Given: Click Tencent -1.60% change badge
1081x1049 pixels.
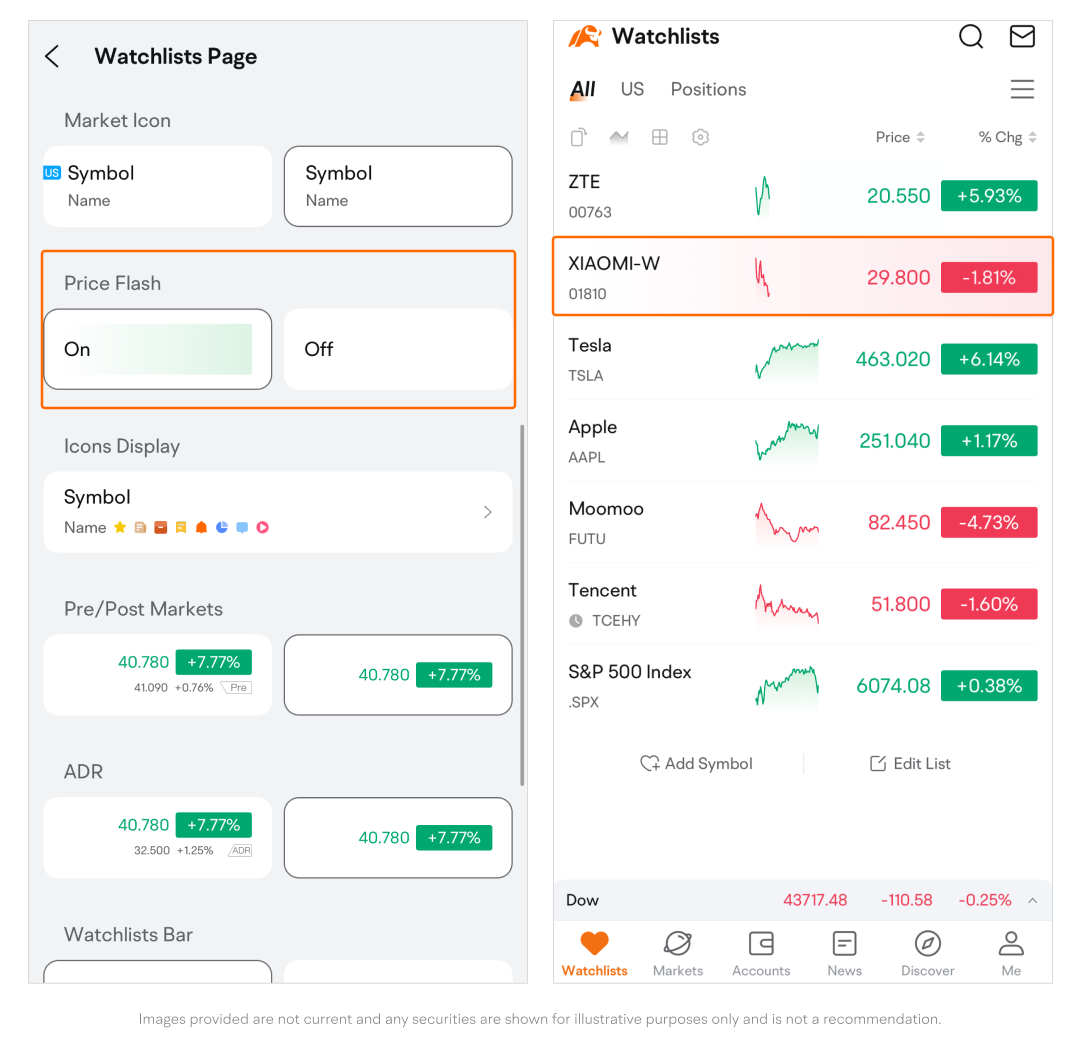Looking at the screenshot, I should click(989, 604).
